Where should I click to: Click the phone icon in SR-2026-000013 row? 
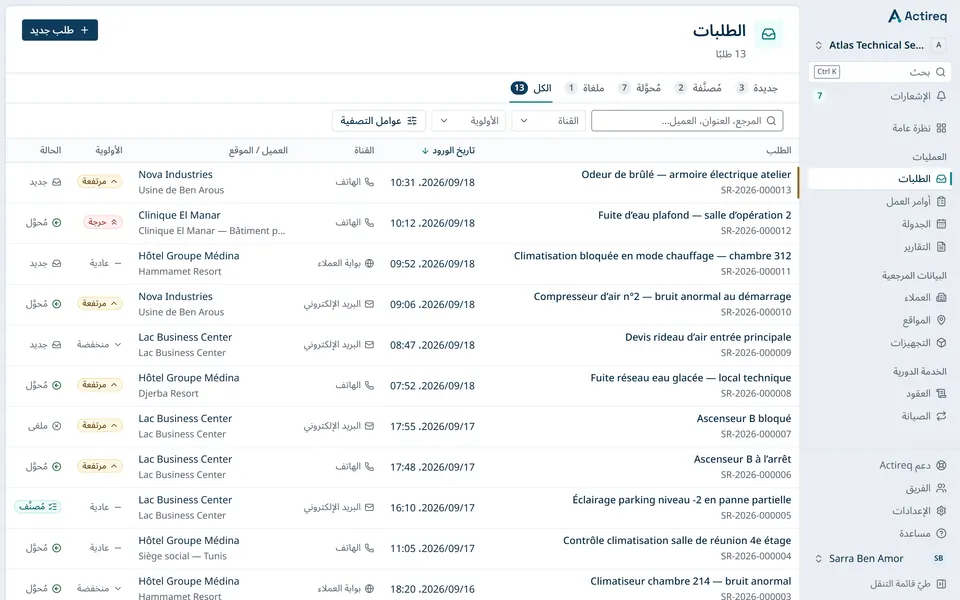(369, 182)
